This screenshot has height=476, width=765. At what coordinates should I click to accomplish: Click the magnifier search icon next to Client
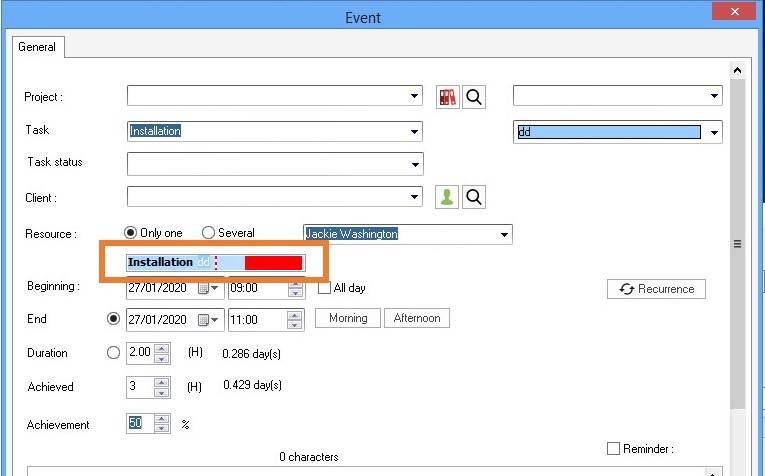point(474,197)
